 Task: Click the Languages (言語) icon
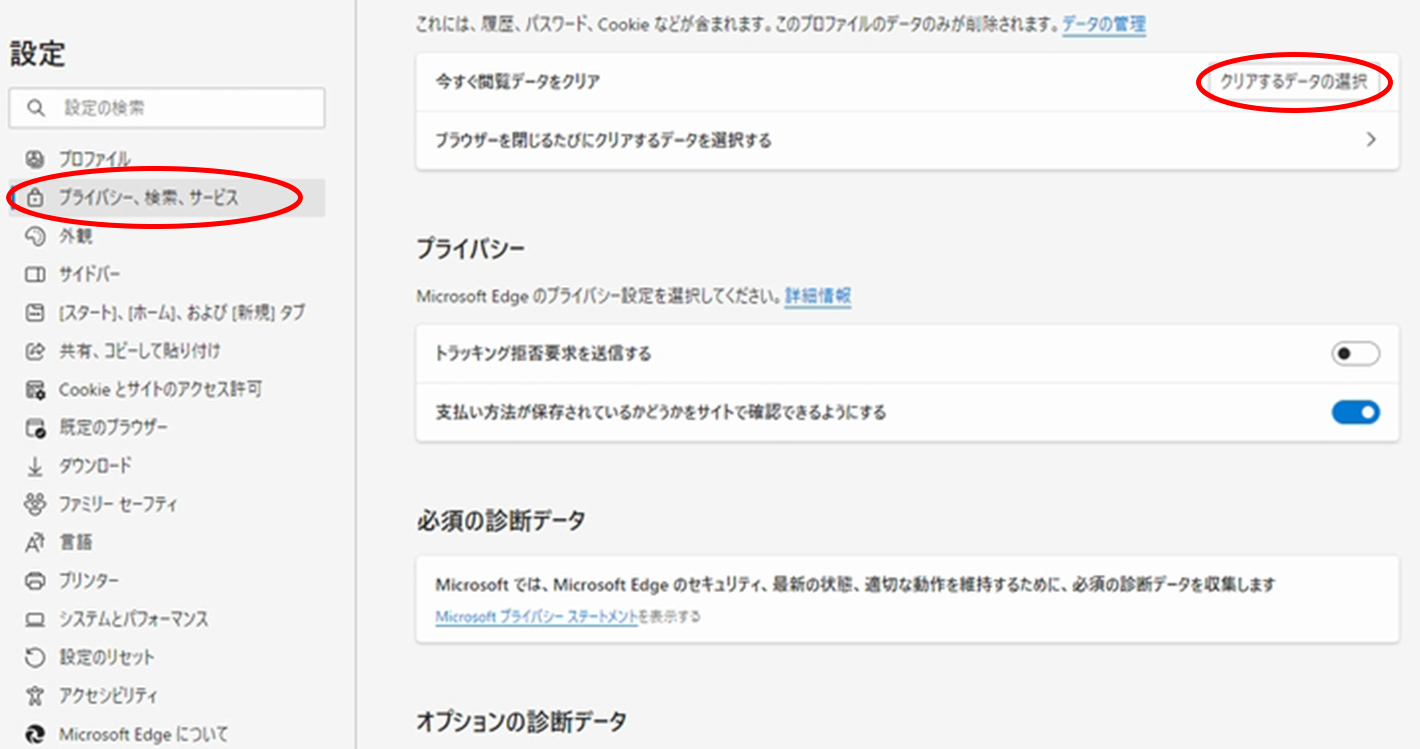[x=35, y=542]
